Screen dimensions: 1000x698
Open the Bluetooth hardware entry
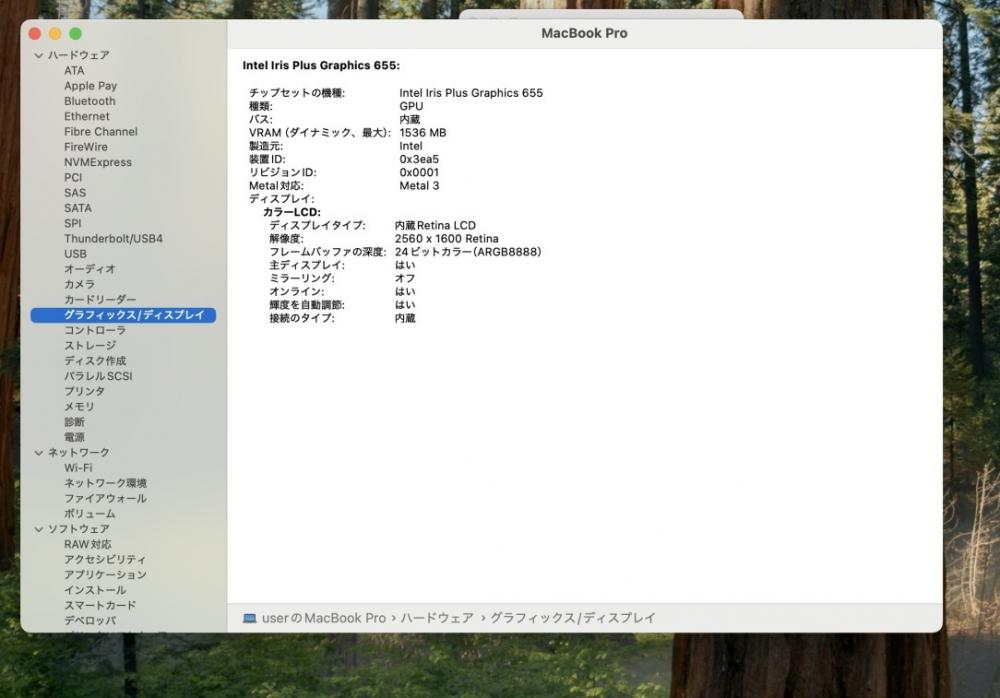[90, 101]
